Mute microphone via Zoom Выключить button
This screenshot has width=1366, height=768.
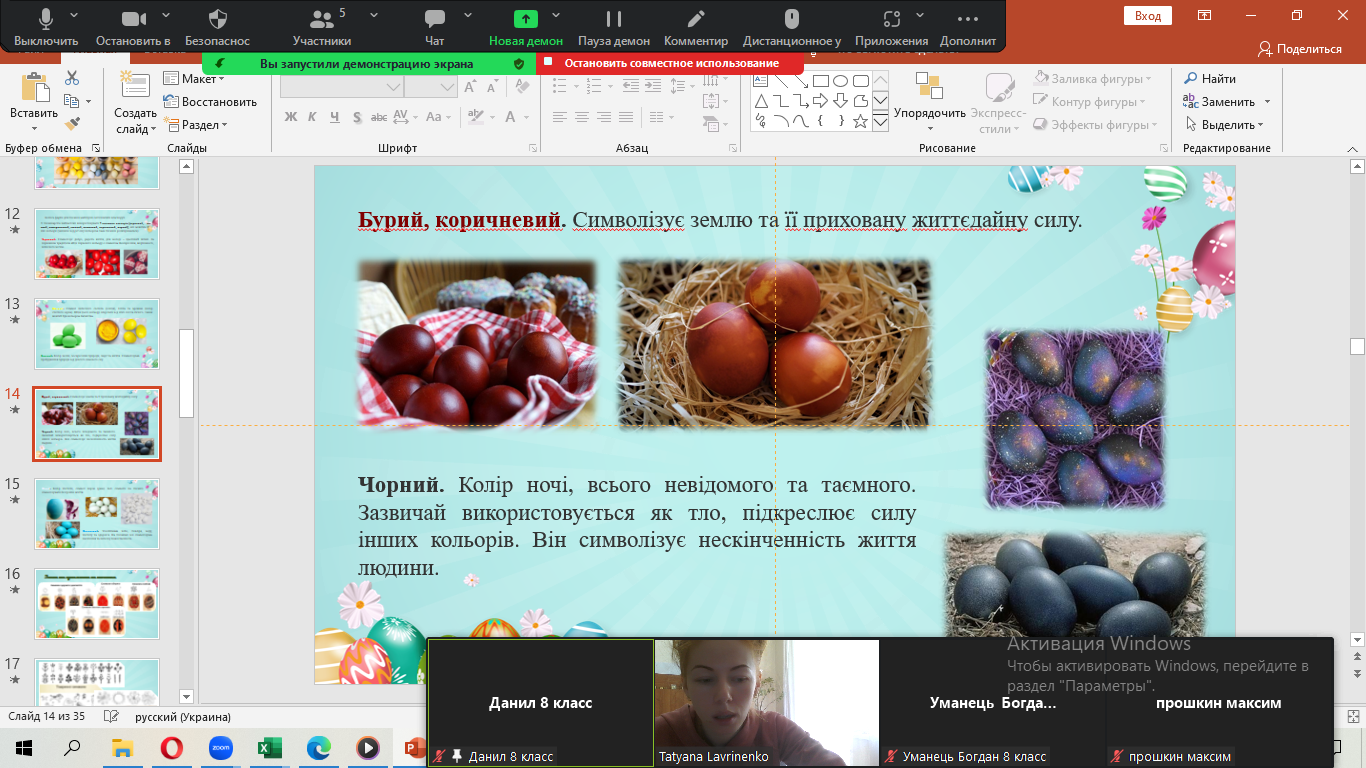[x=46, y=27]
